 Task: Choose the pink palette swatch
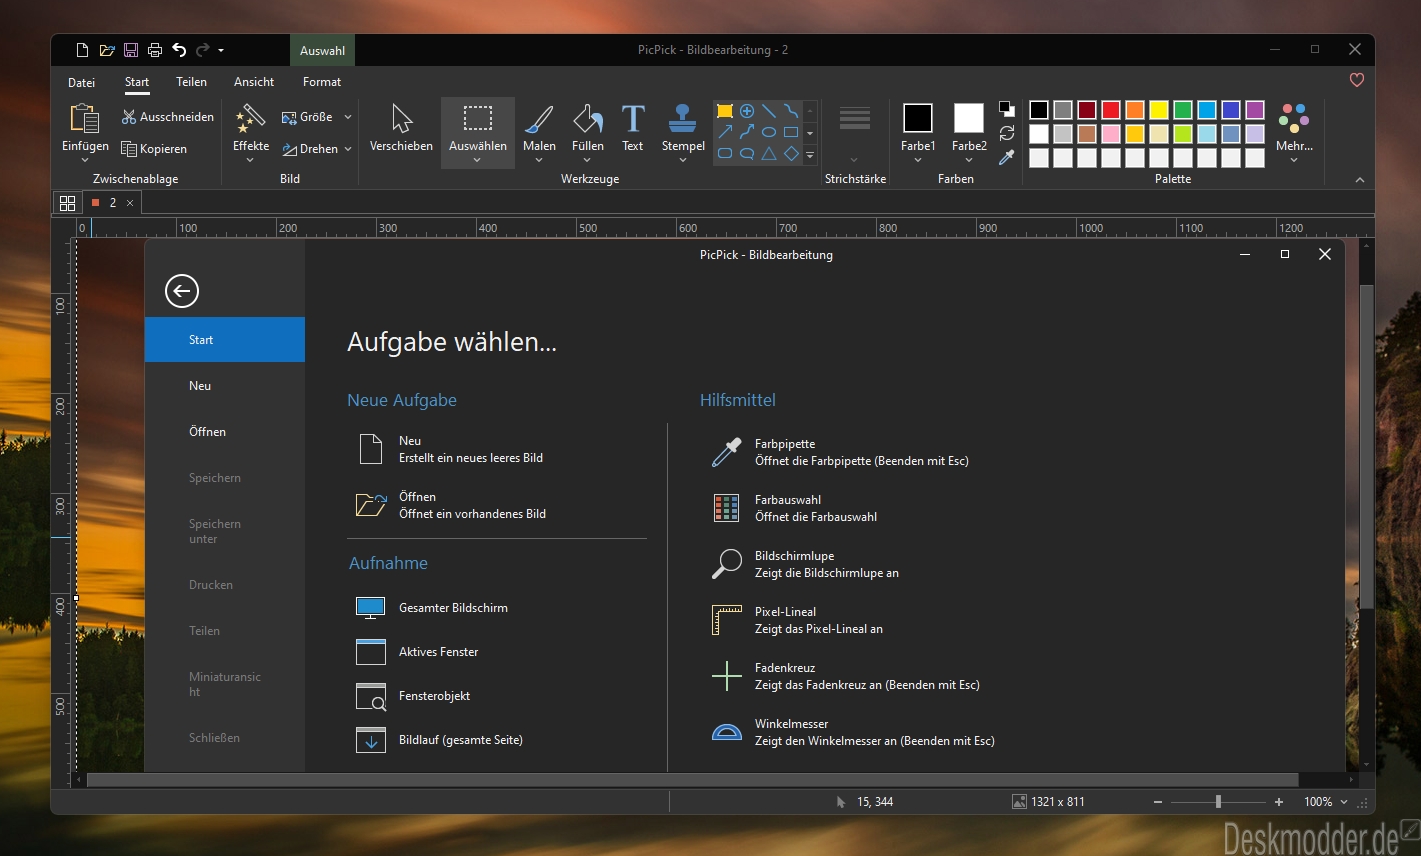(1111, 134)
